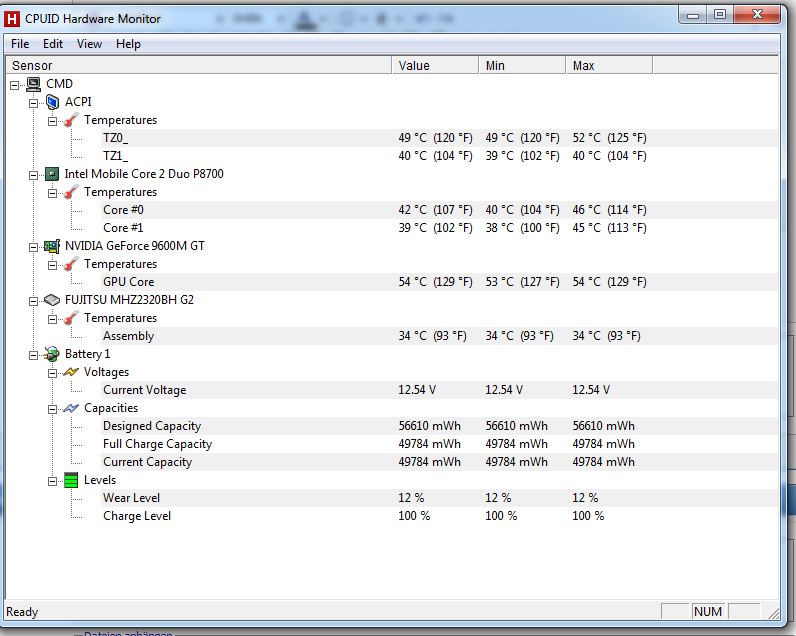The height and width of the screenshot is (636, 796).
Task: Click the thermometer icon under NVIDIA GeForce
Action: click(x=71, y=264)
